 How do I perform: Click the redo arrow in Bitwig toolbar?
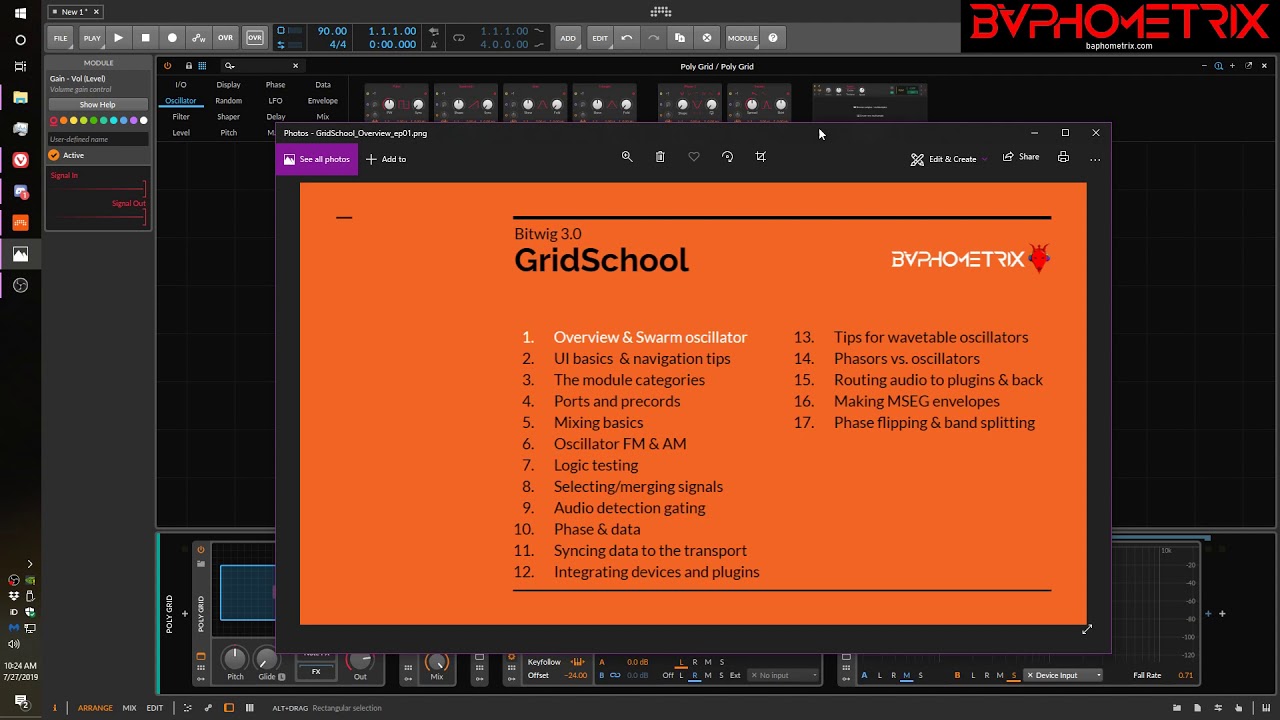[x=653, y=38]
